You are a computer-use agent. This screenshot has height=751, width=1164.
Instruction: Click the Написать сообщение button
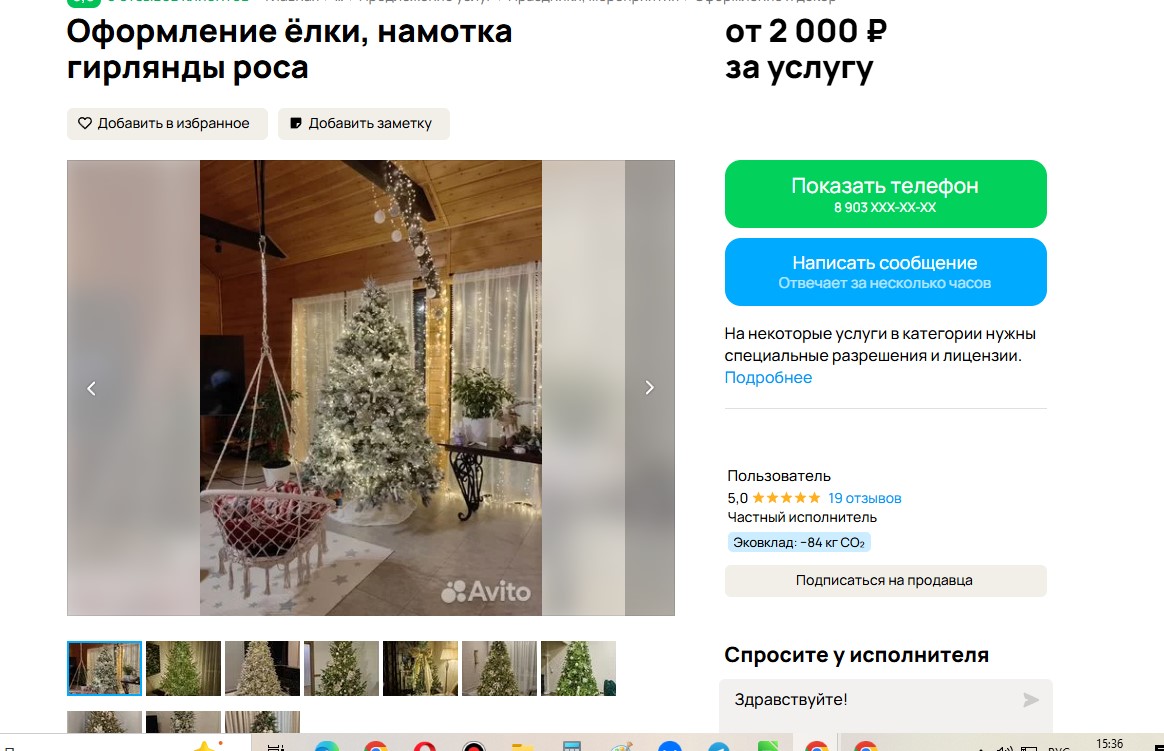[886, 272]
